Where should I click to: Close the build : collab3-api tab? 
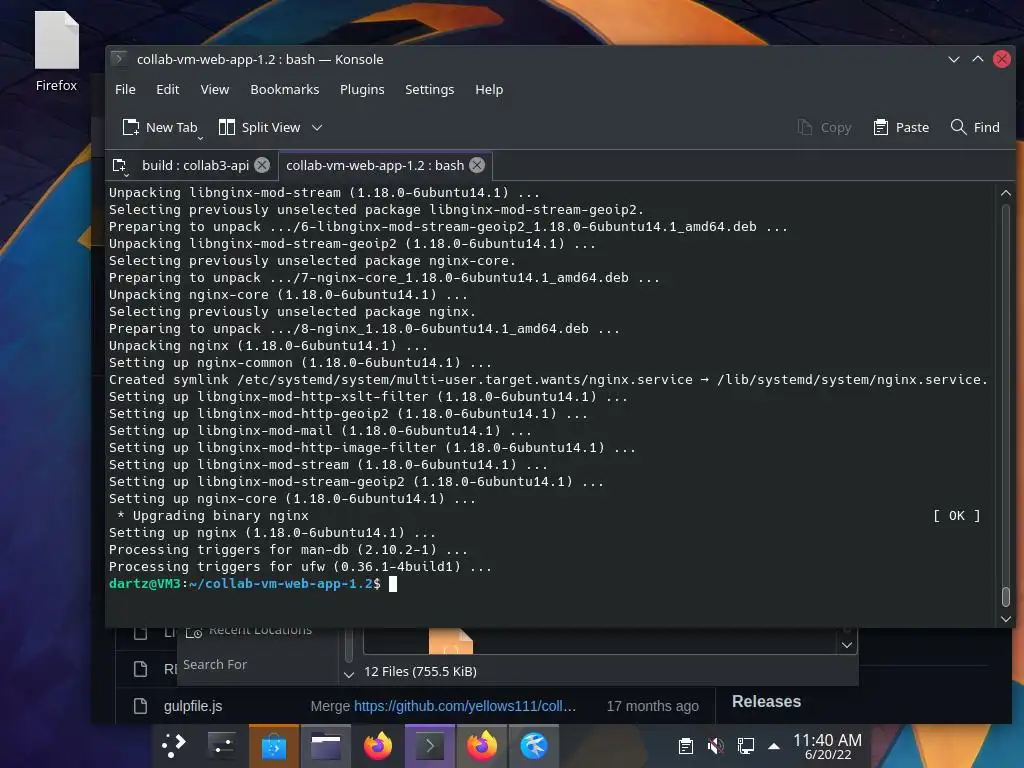click(262, 165)
